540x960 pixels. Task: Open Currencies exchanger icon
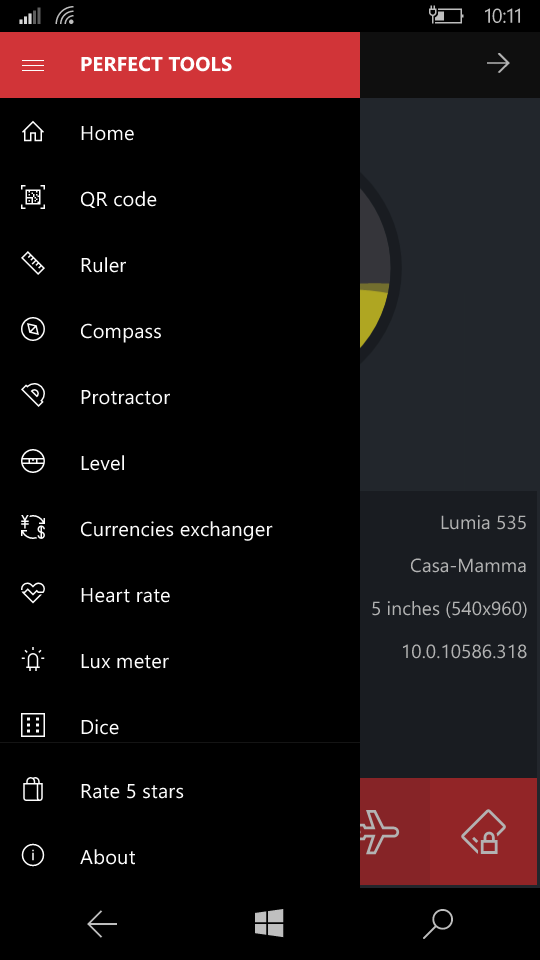tap(32, 528)
